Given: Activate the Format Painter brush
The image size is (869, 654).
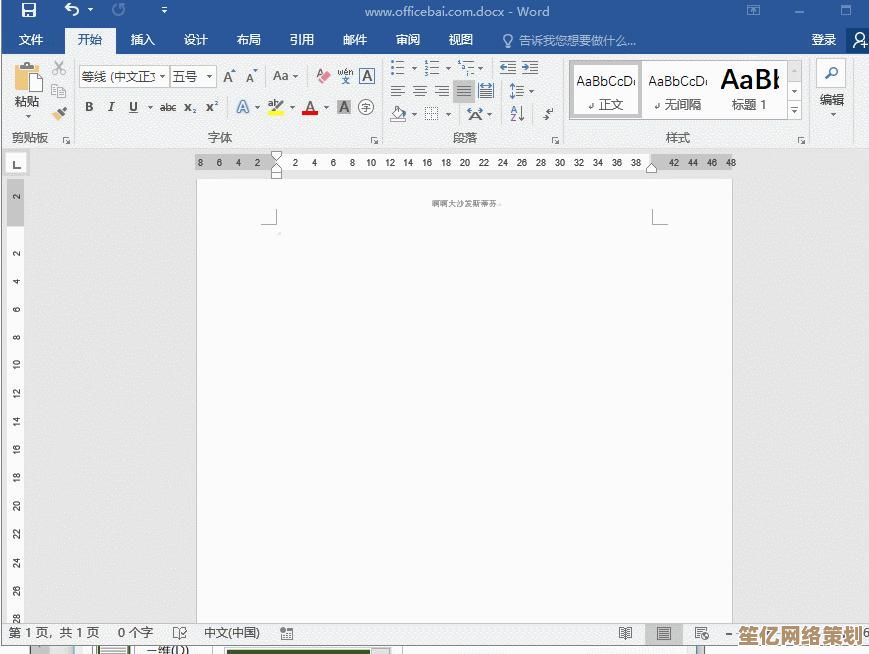Looking at the screenshot, I should tap(59, 113).
